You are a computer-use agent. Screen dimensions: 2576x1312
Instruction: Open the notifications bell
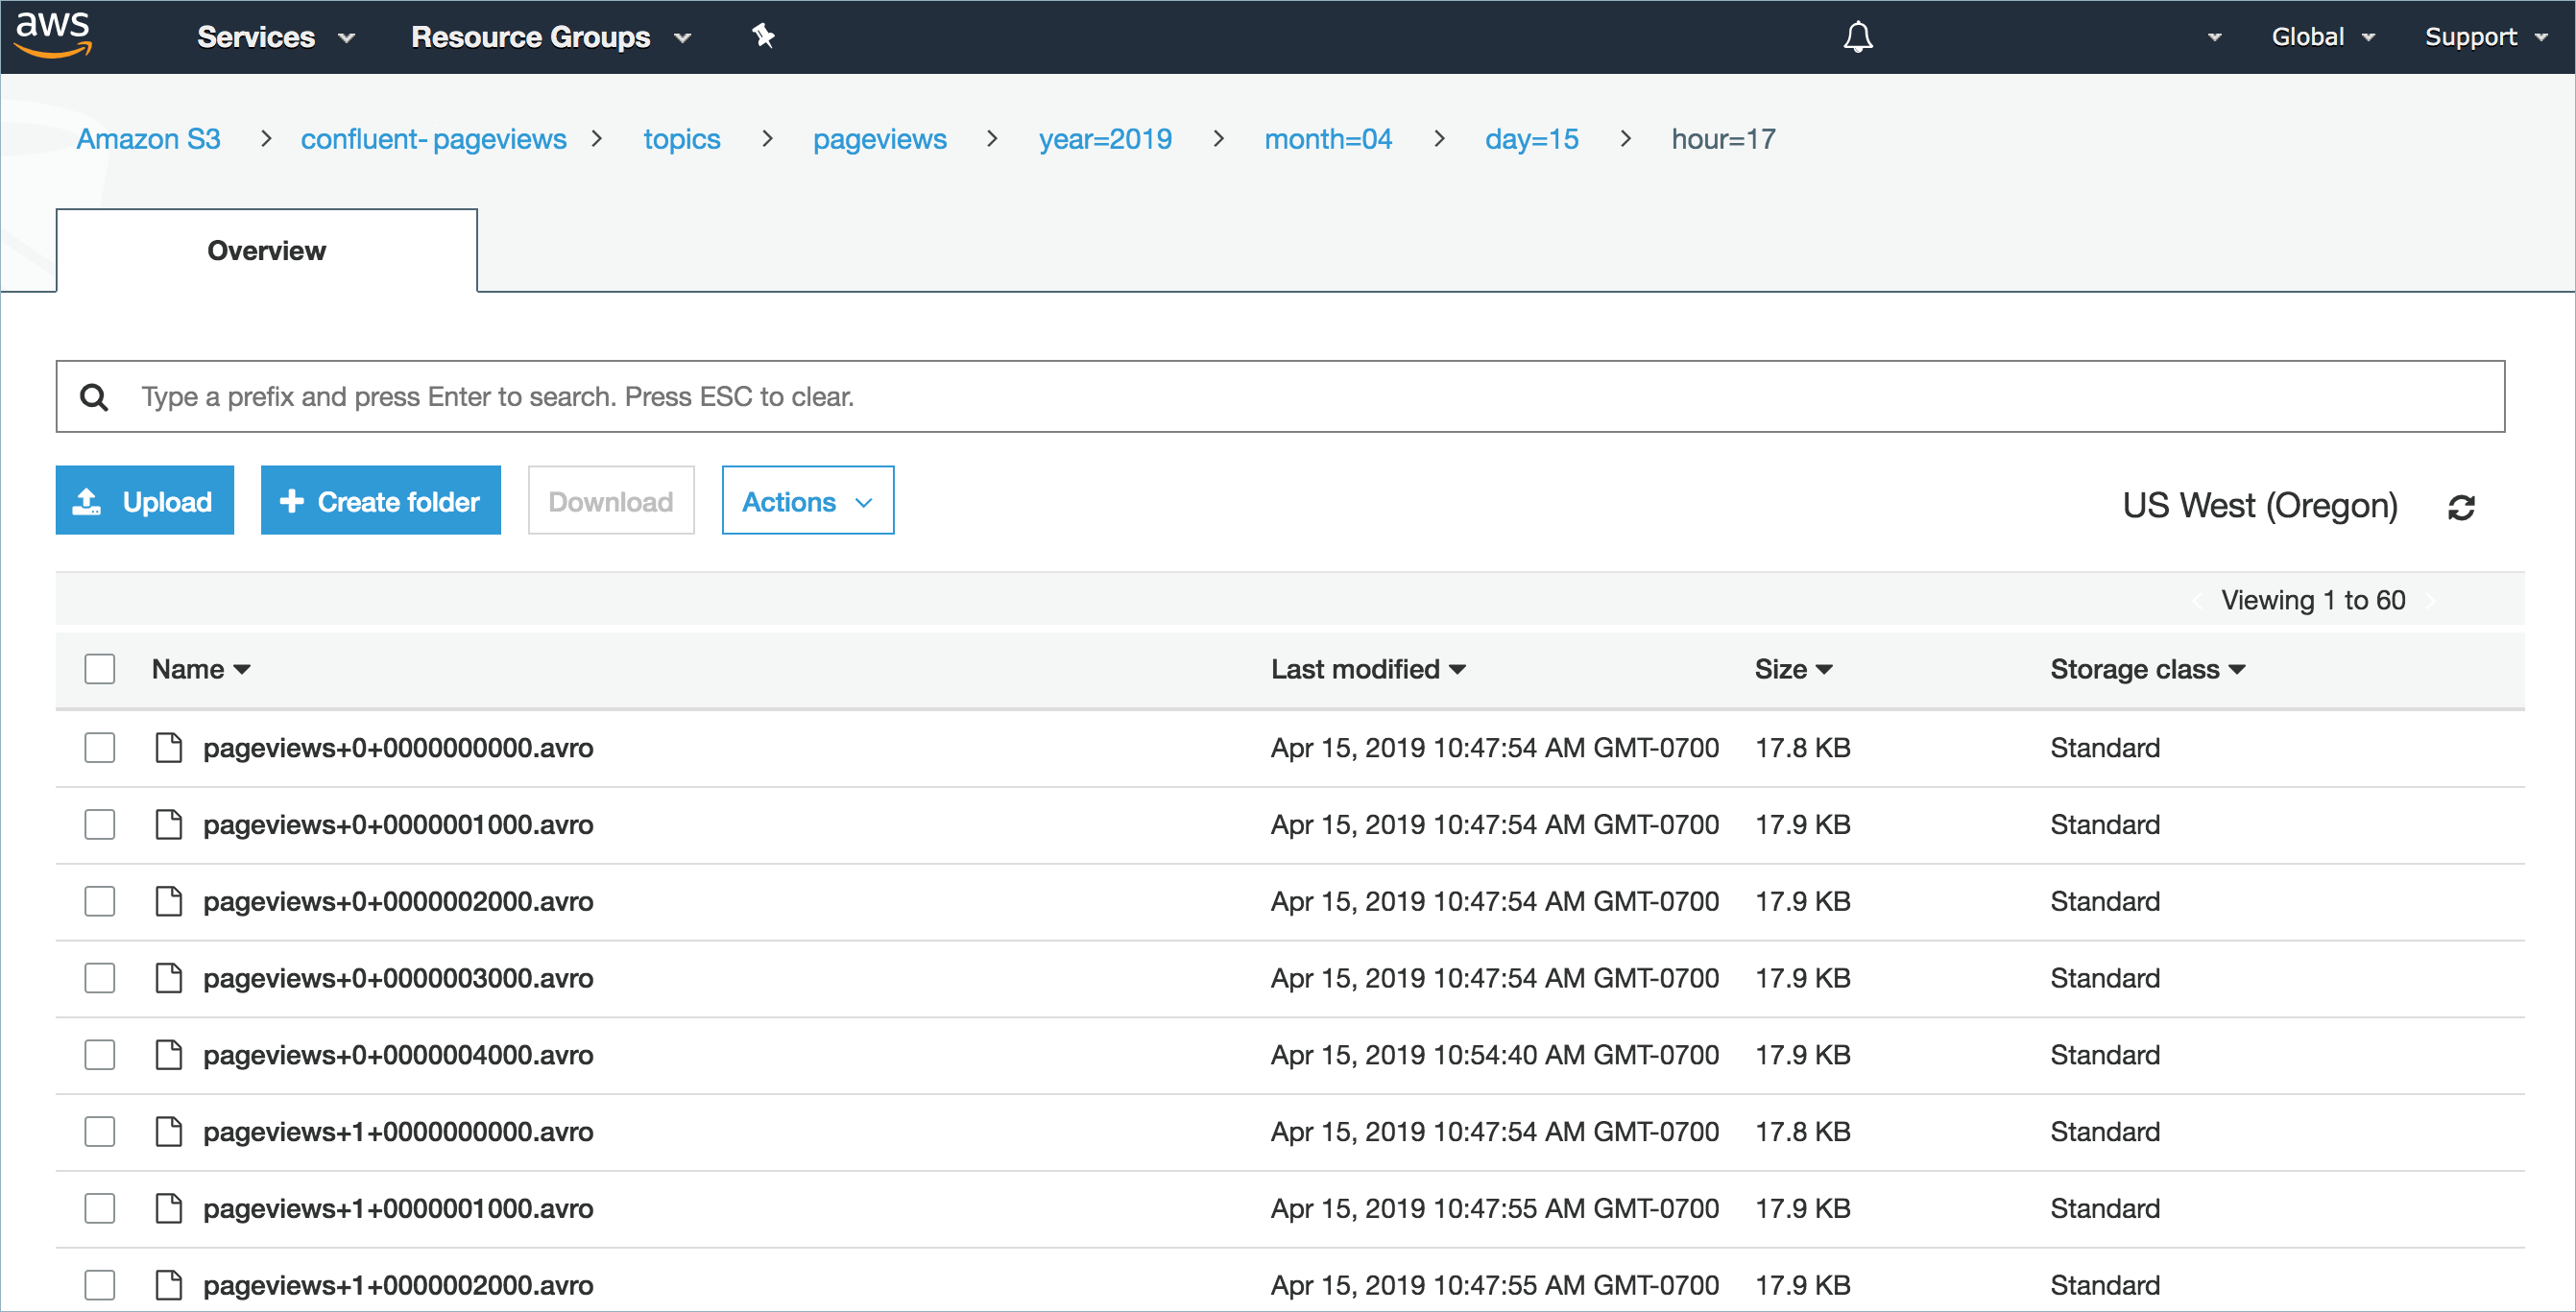[1859, 36]
